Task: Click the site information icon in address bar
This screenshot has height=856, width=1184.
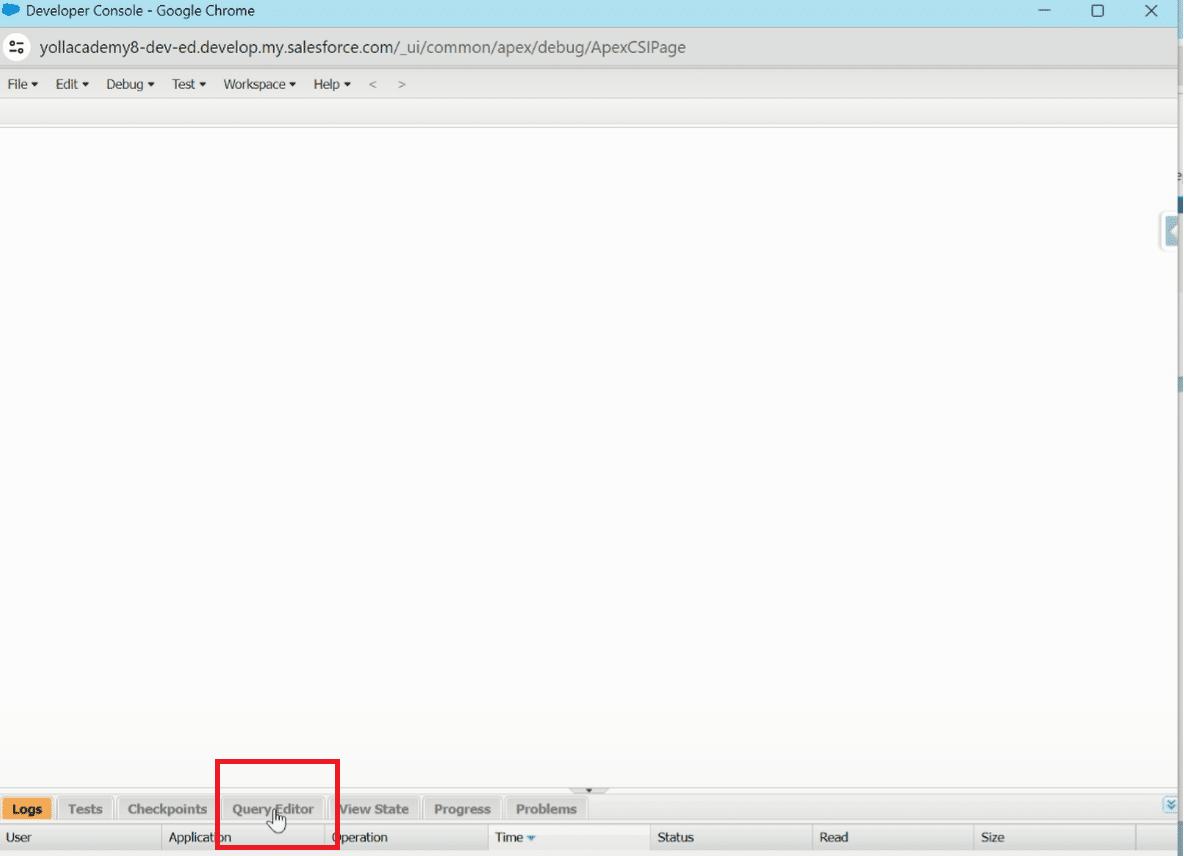Action: click(16, 47)
